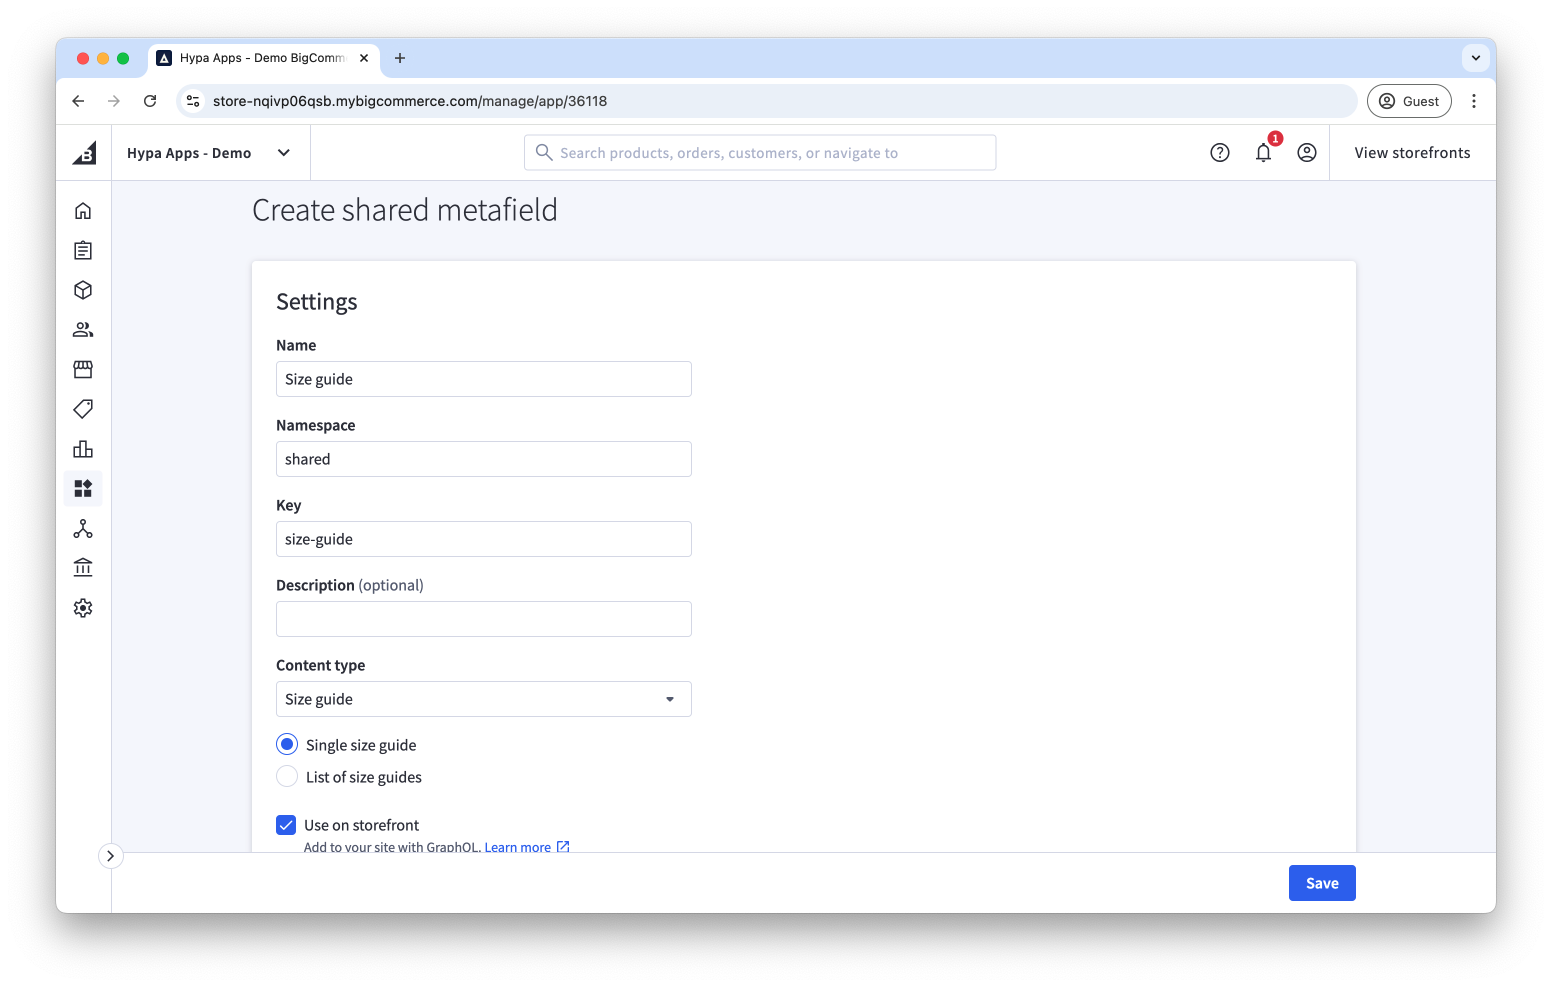Open the Customers people icon
The width and height of the screenshot is (1552, 987).
(x=83, y=329)
